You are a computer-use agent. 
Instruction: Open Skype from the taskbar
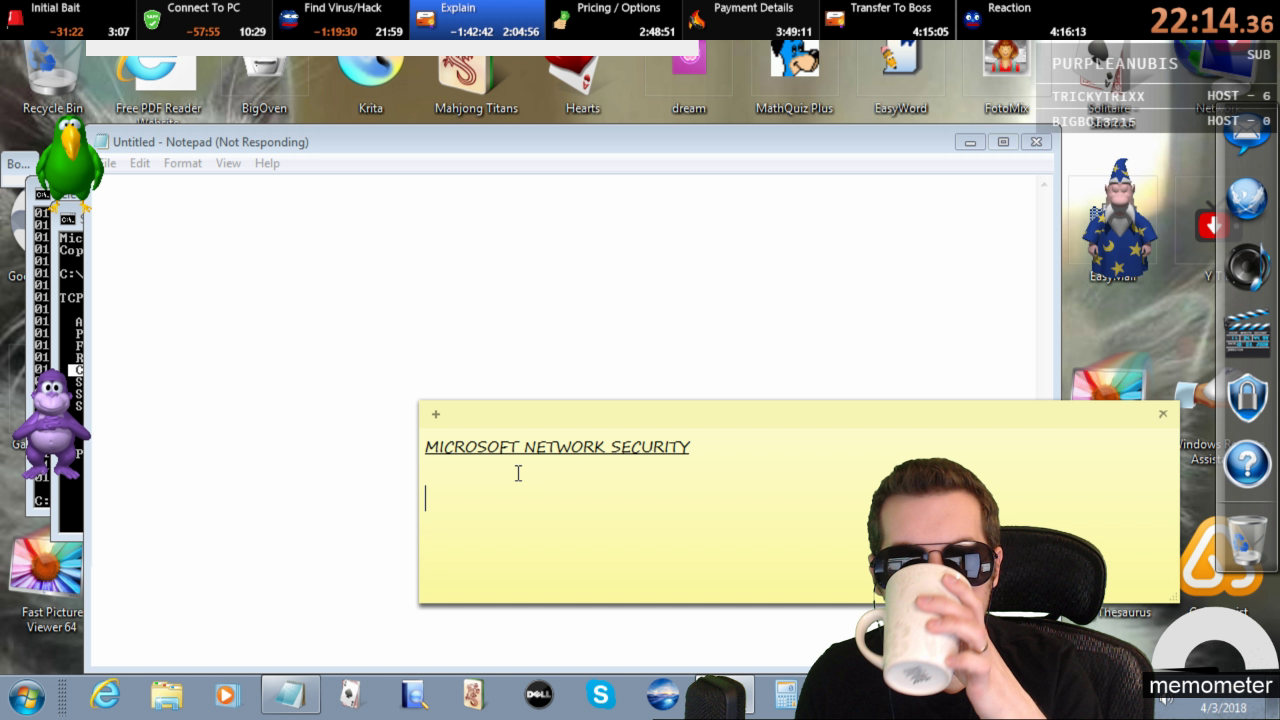point(600,694)
